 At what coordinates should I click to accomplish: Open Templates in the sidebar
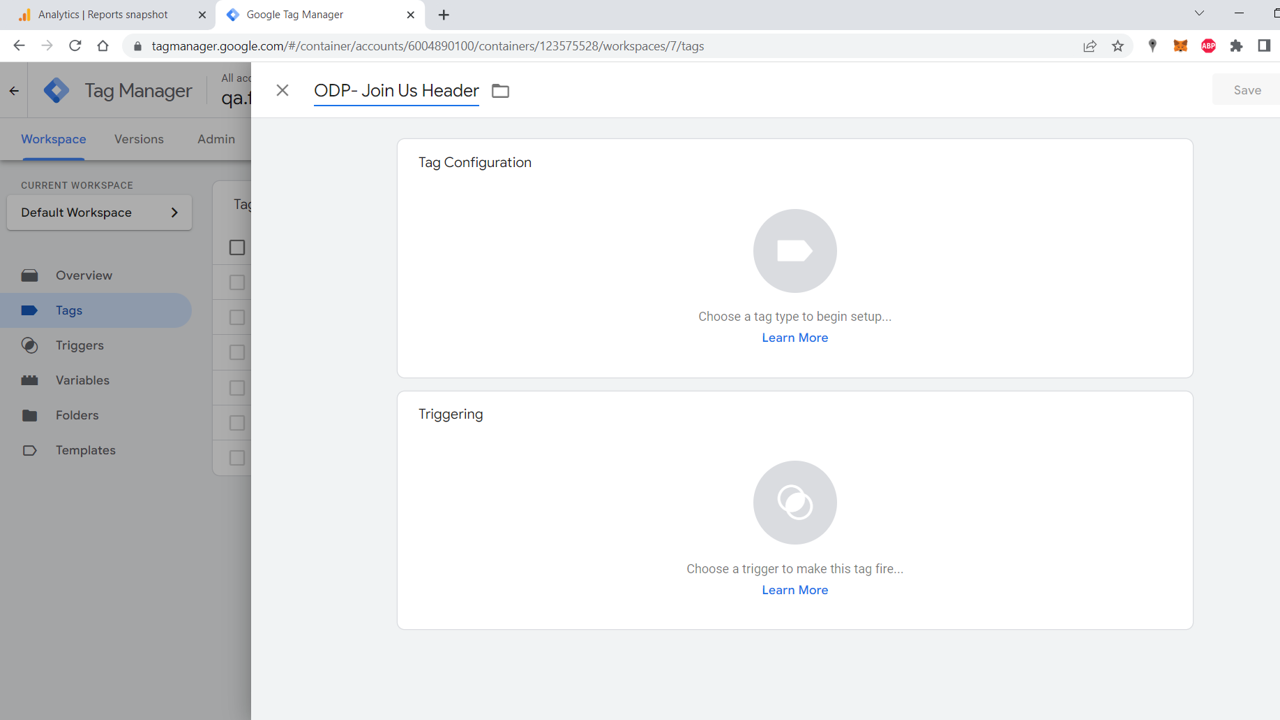pos(85,450)
